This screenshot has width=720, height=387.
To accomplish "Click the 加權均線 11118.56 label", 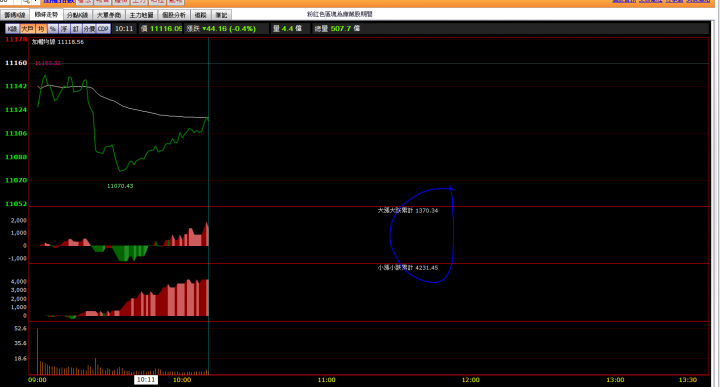I will click(x=58, y=42).
